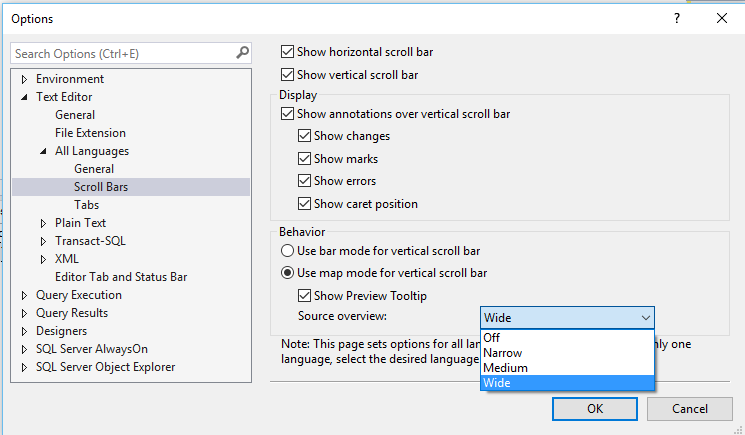Select map mode for vertical scroll bar
This screenshot has width=745, height=435.
(287, 273)
